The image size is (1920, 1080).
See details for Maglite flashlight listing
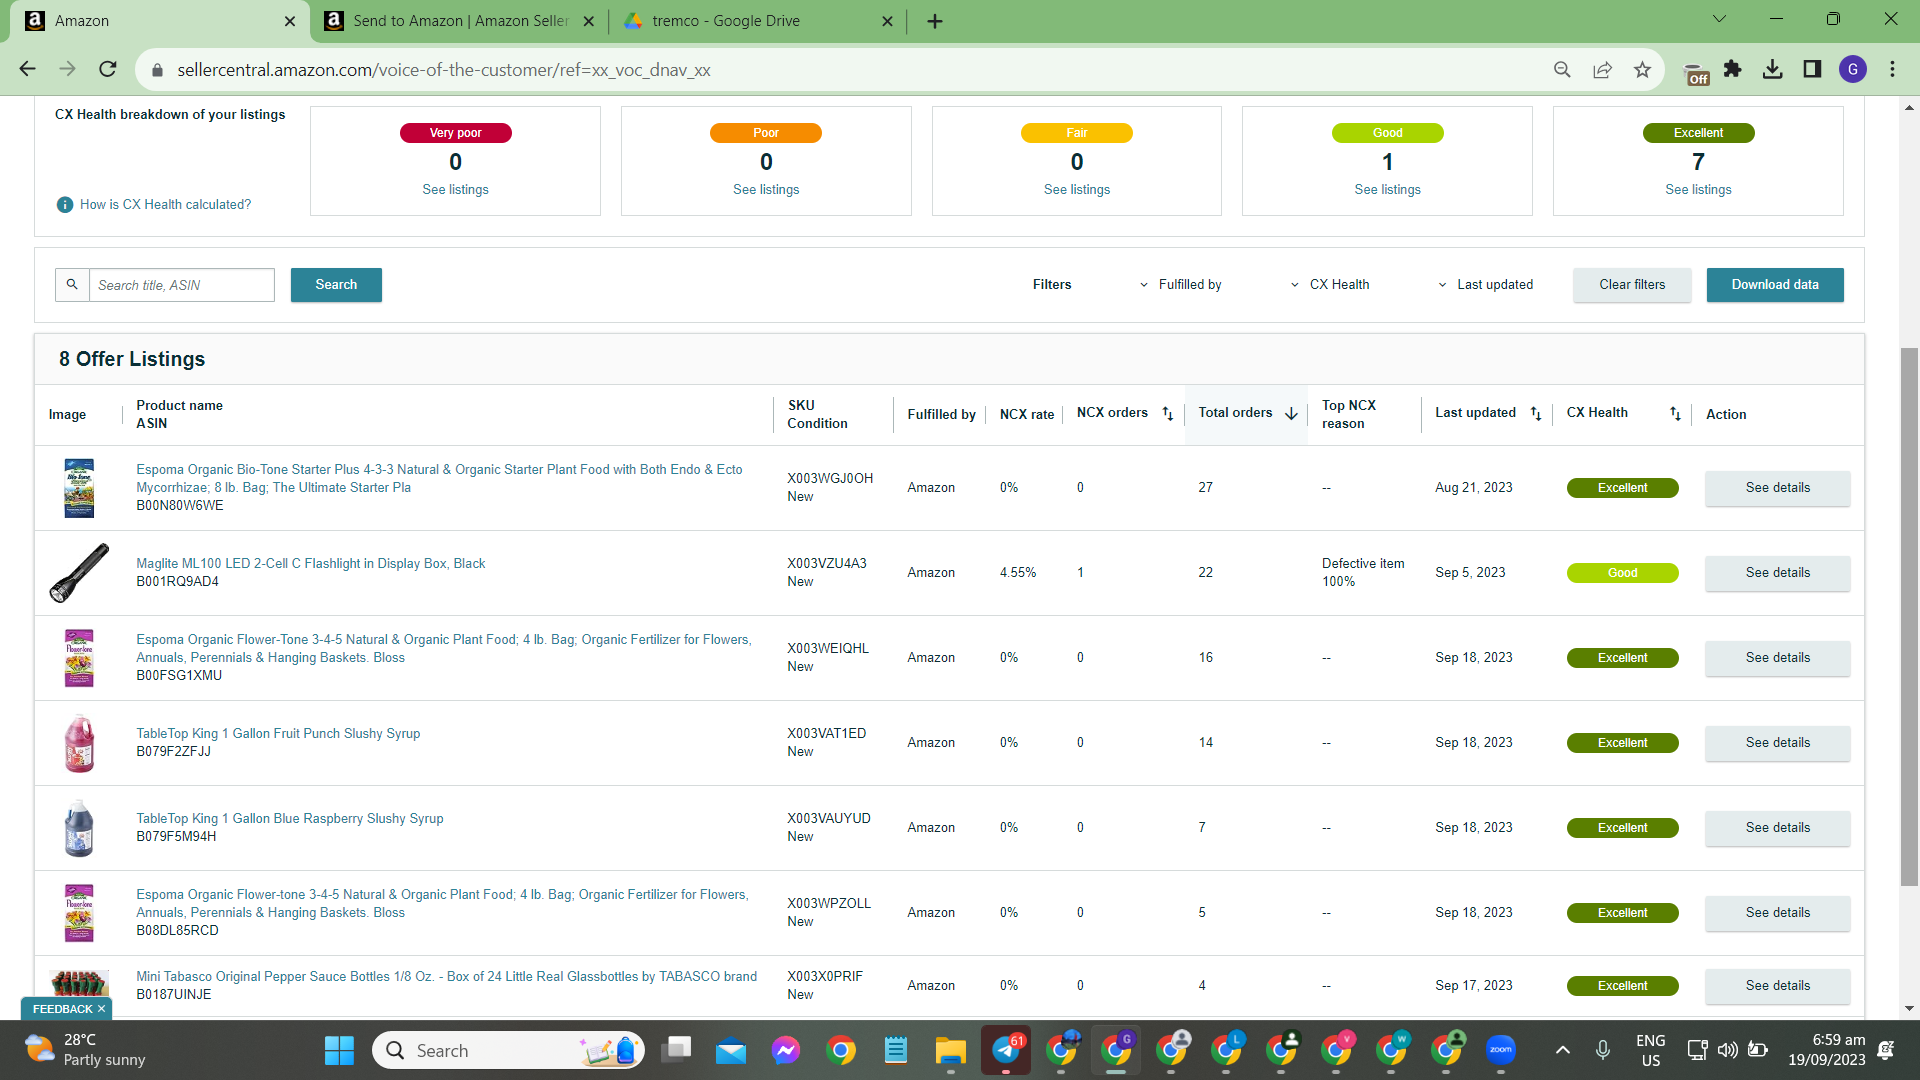(1777, 573)
